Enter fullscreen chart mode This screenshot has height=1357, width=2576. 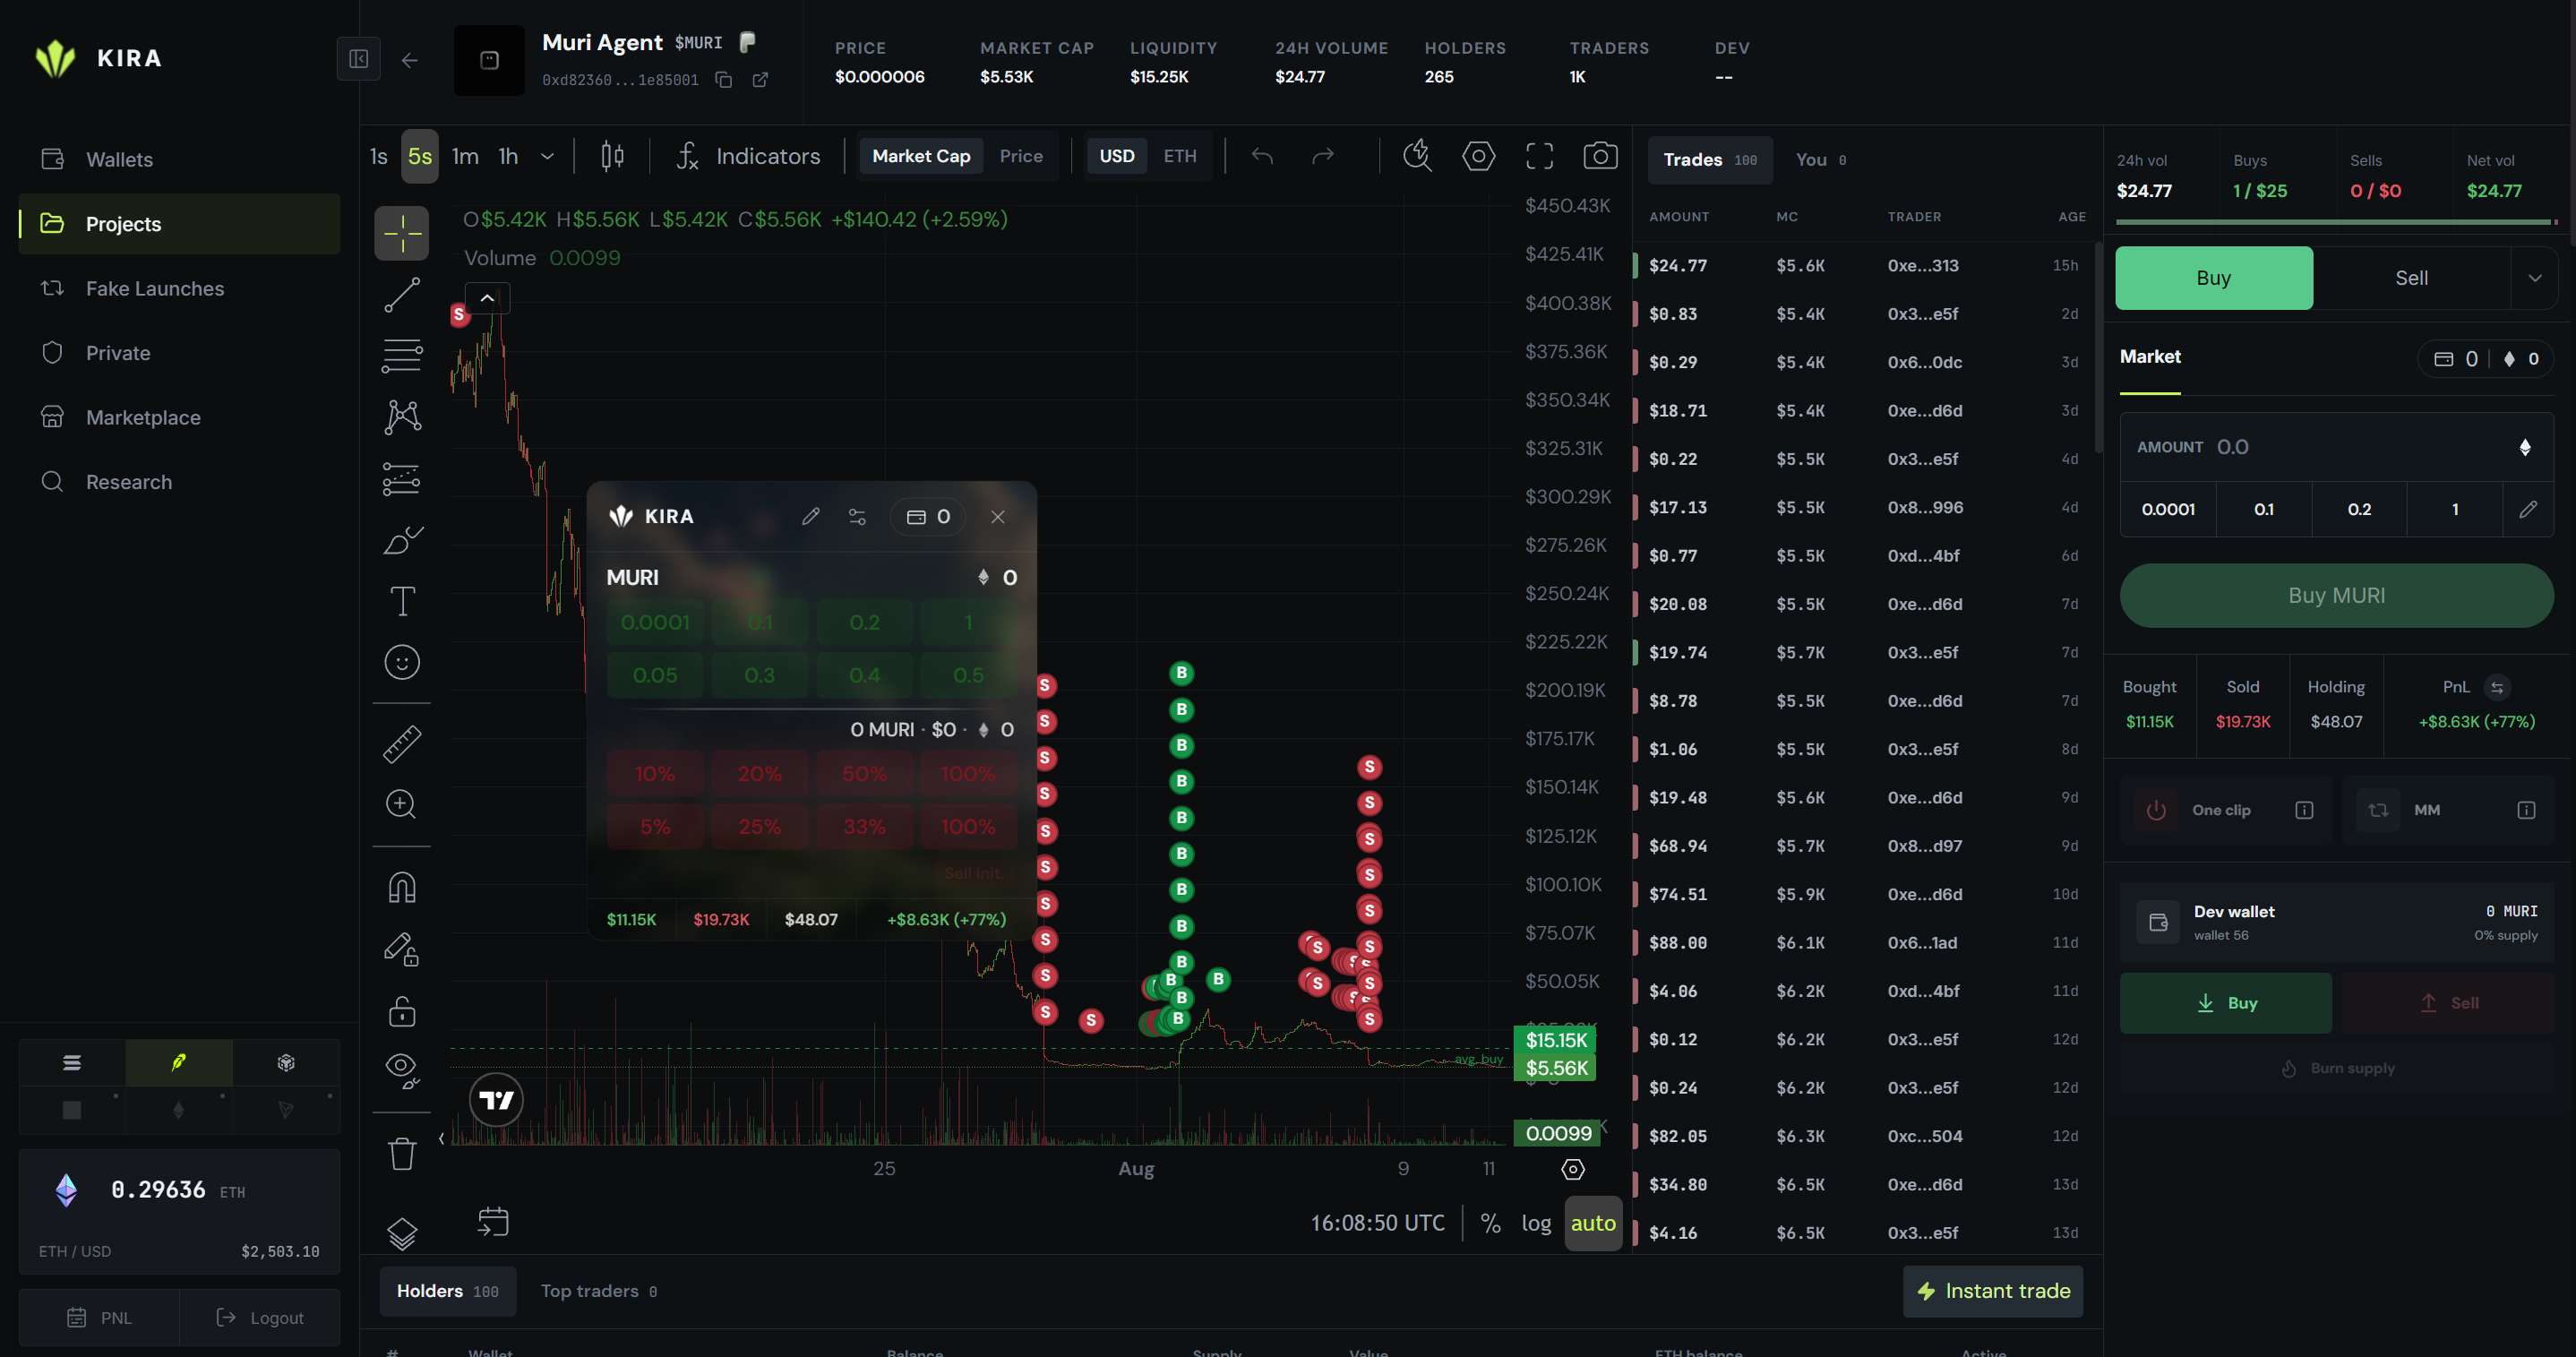[x=1539, y=156]
